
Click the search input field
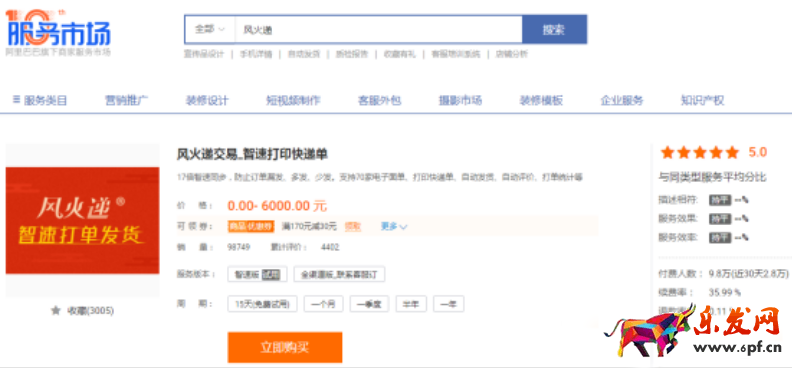[x=378, y=29]
